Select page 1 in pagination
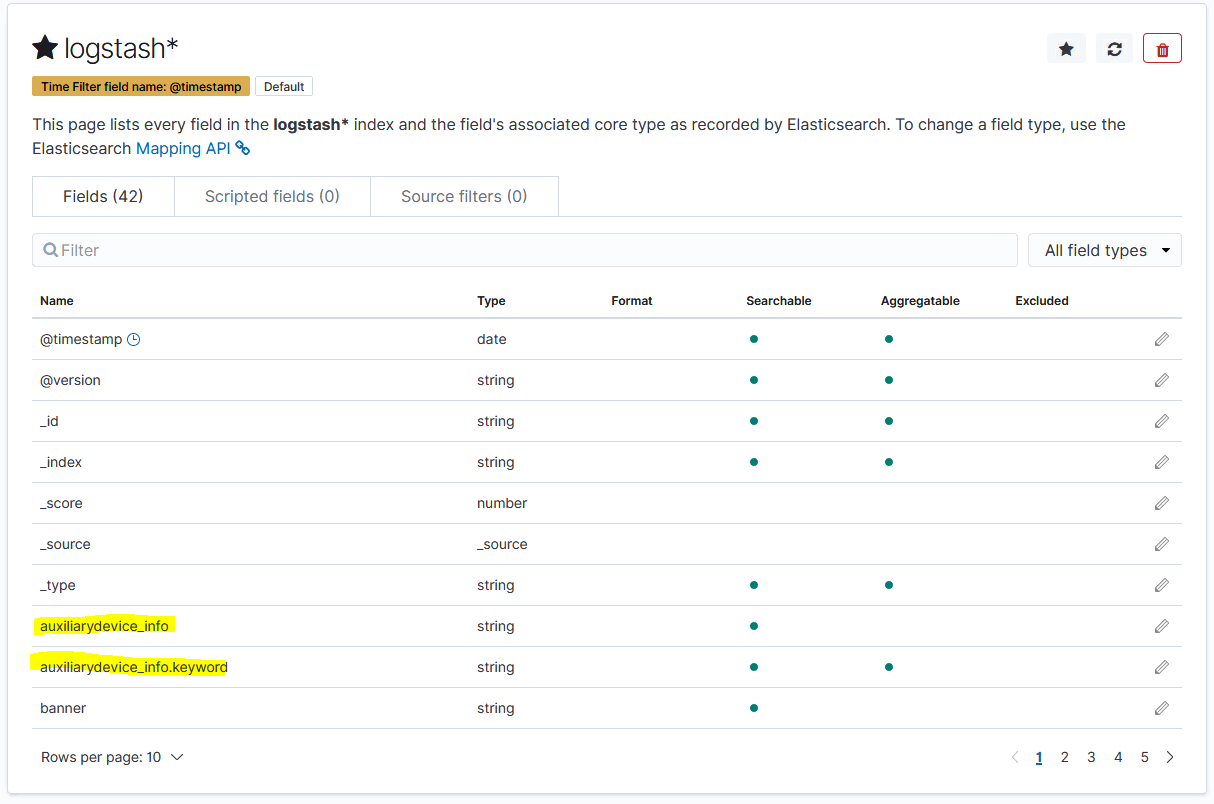 point(1039,757)
